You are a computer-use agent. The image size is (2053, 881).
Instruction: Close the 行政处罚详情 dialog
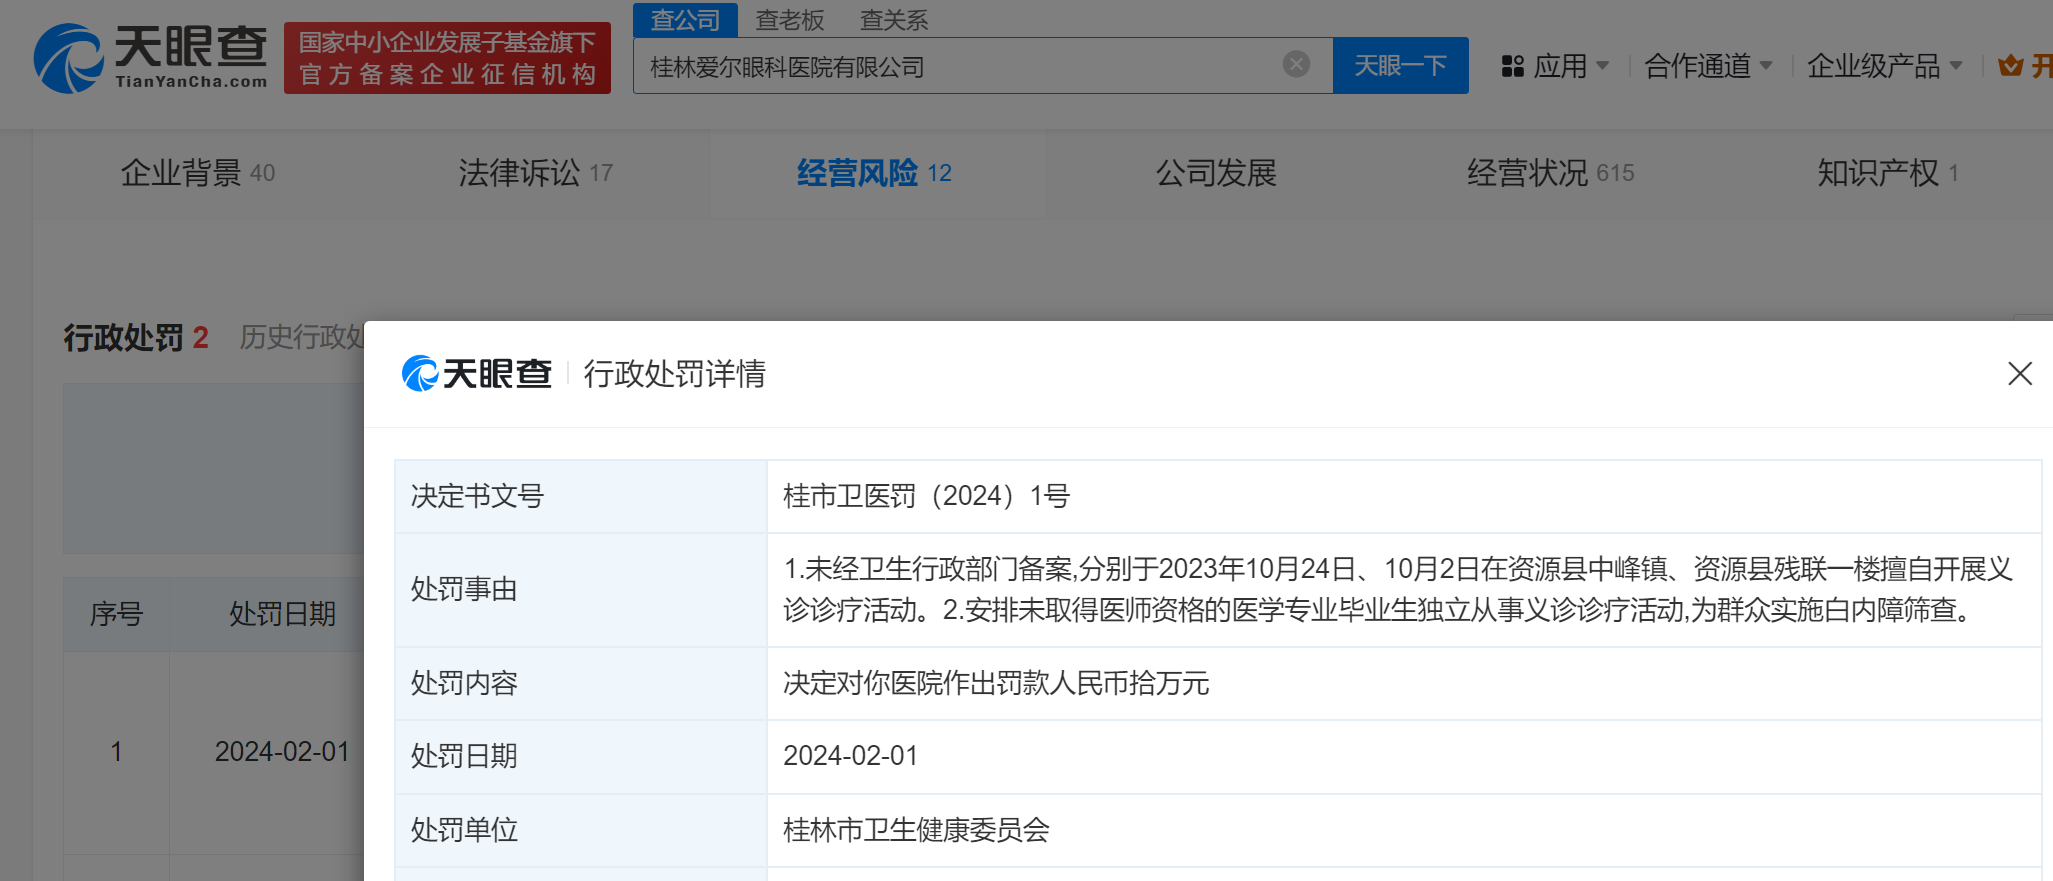[2019, 374]
